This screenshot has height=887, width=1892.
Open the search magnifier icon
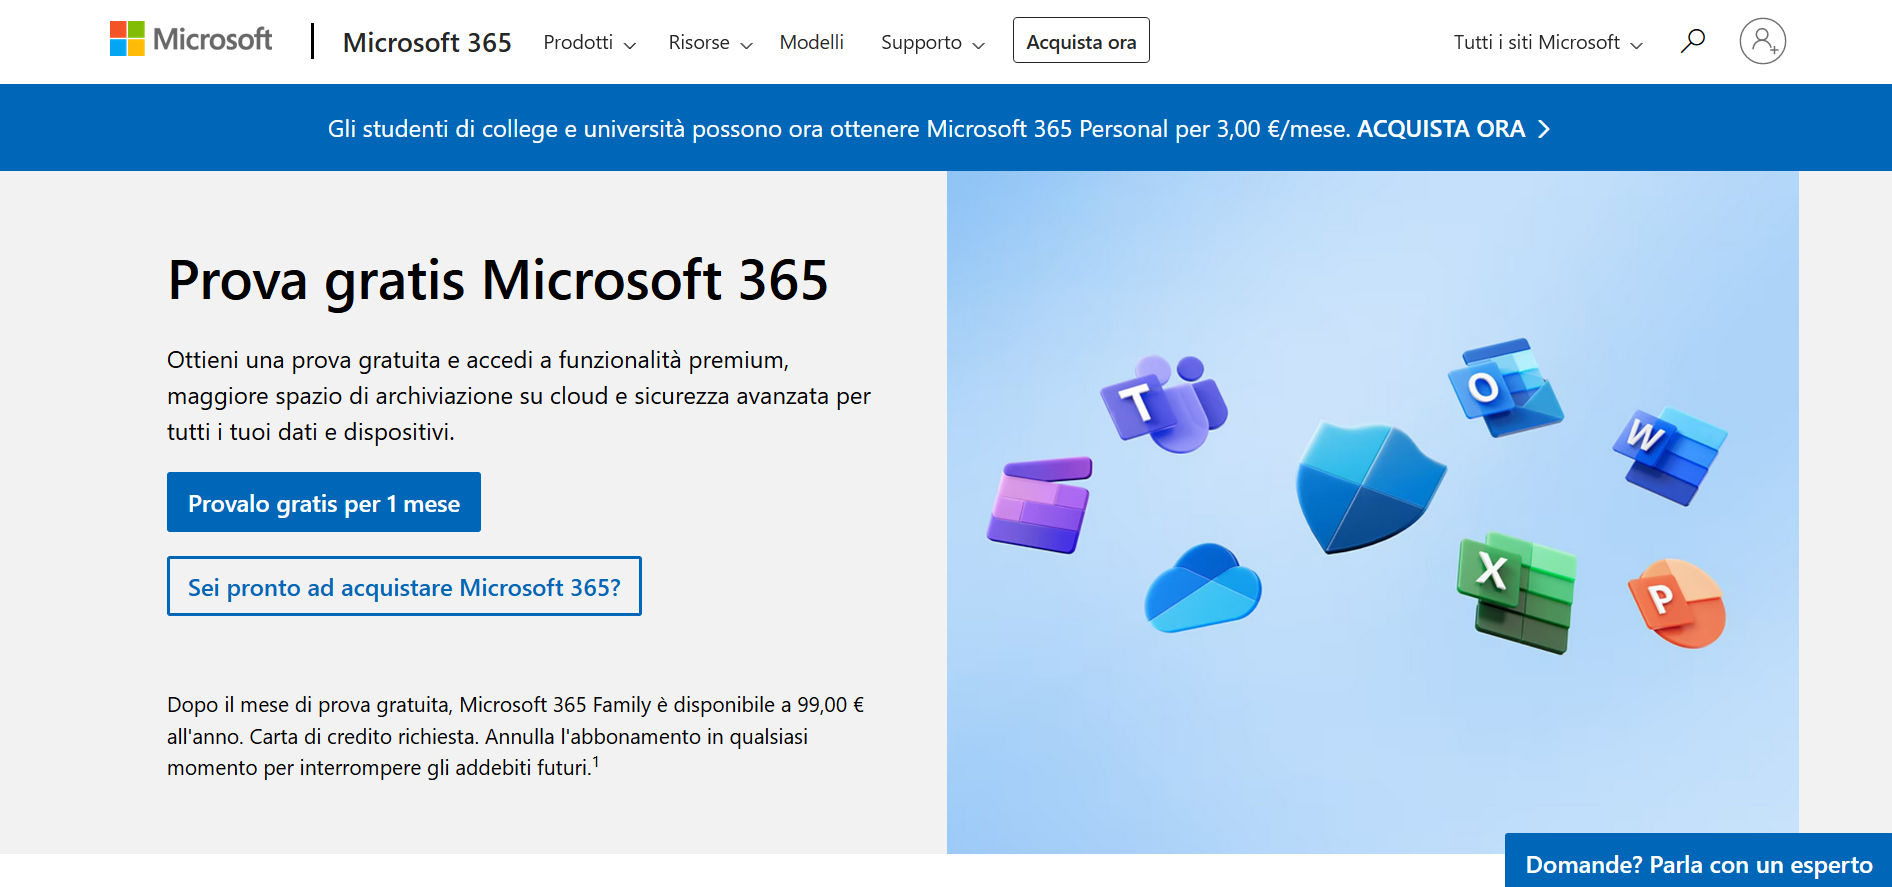pos(1692,41)
